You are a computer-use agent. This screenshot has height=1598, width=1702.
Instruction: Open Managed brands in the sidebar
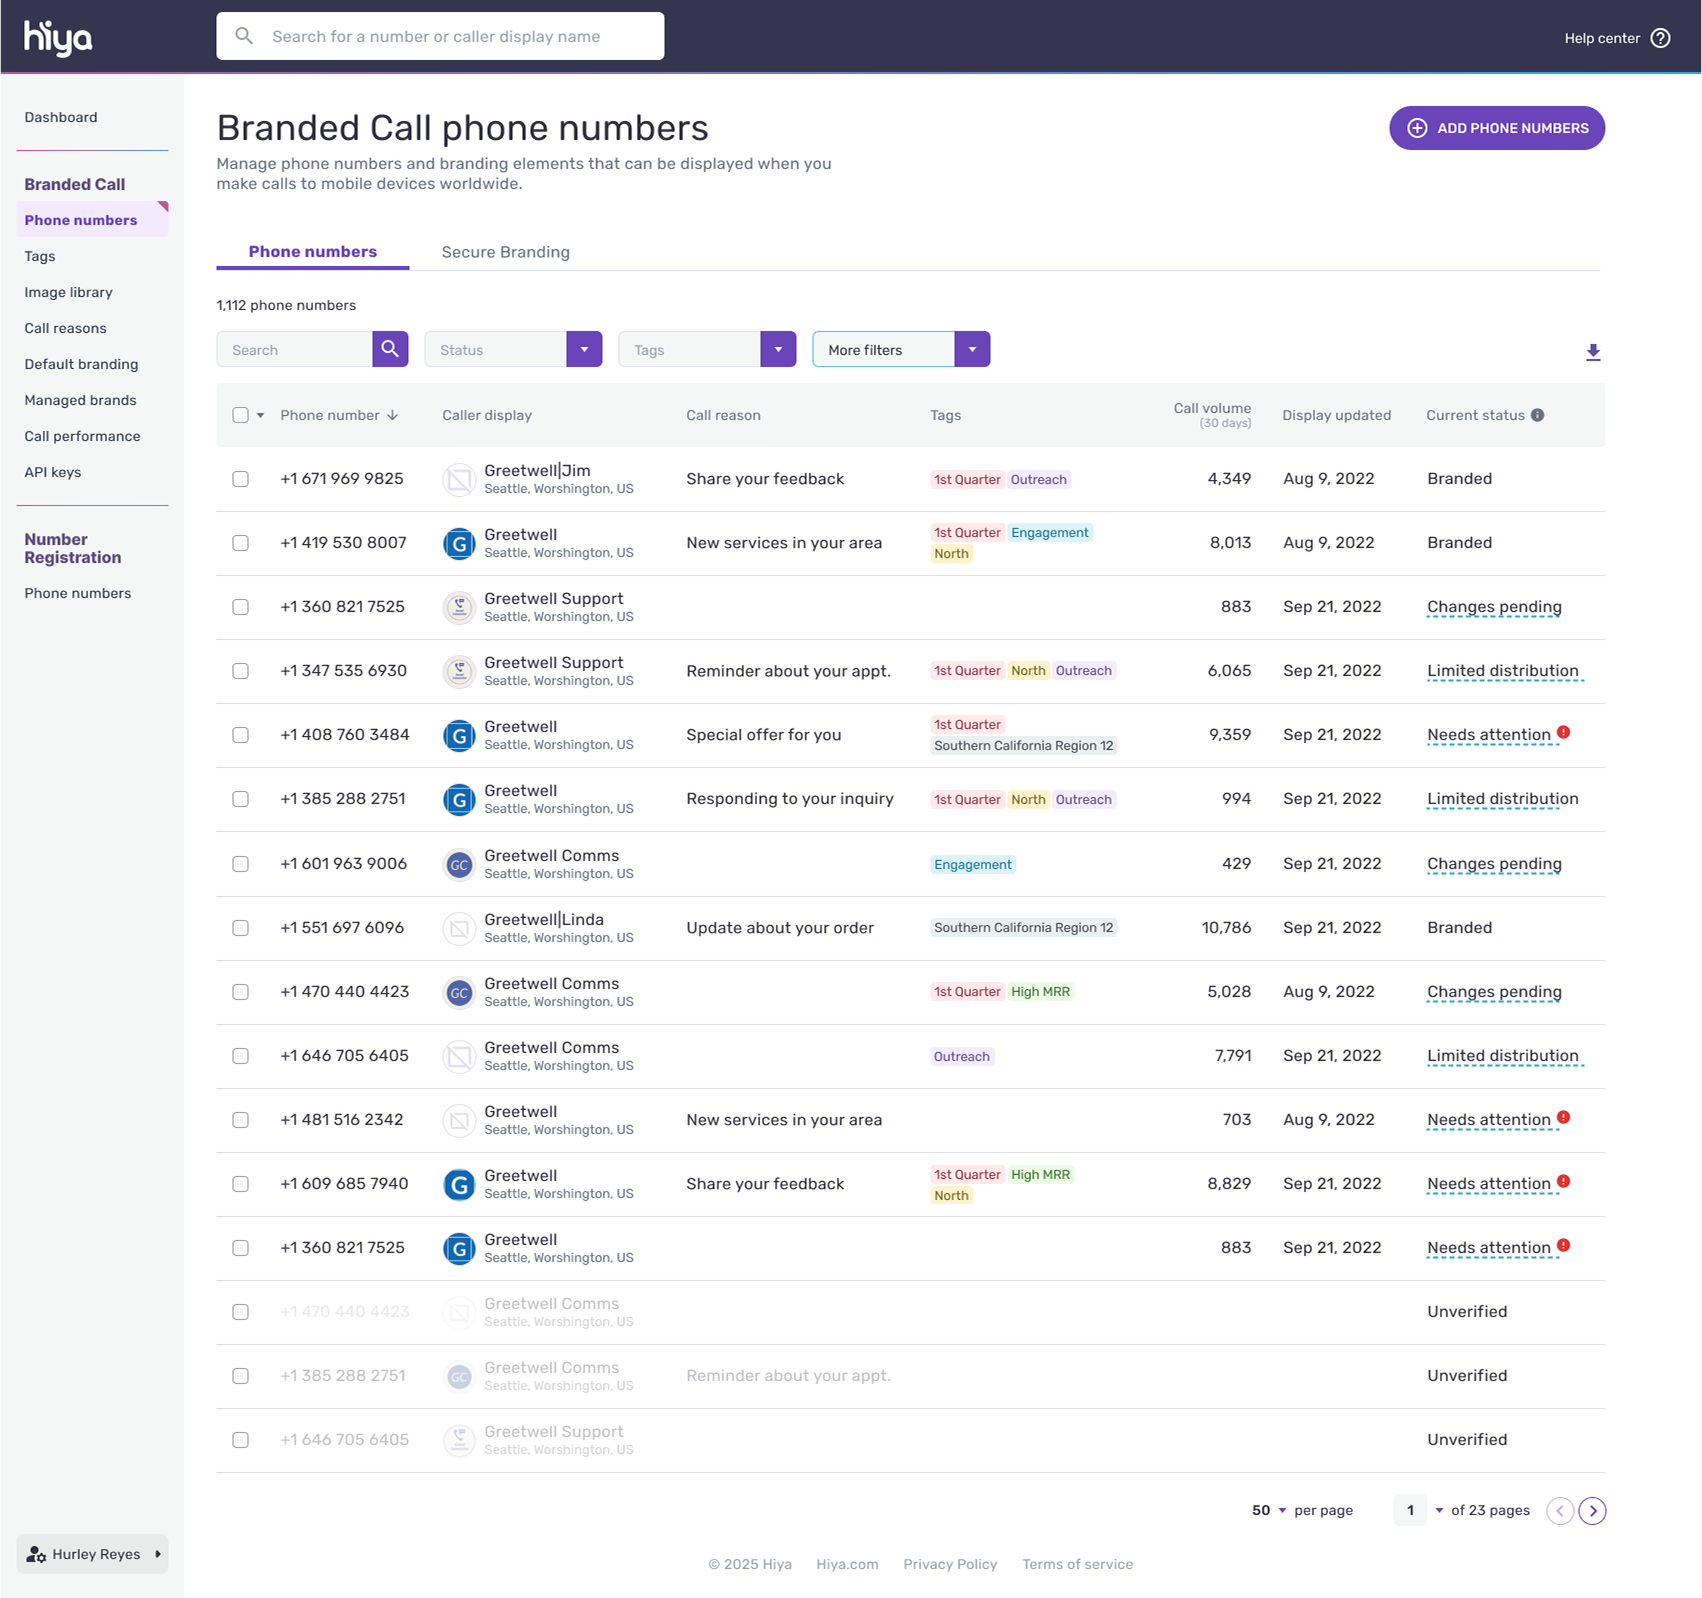(80, 400)
